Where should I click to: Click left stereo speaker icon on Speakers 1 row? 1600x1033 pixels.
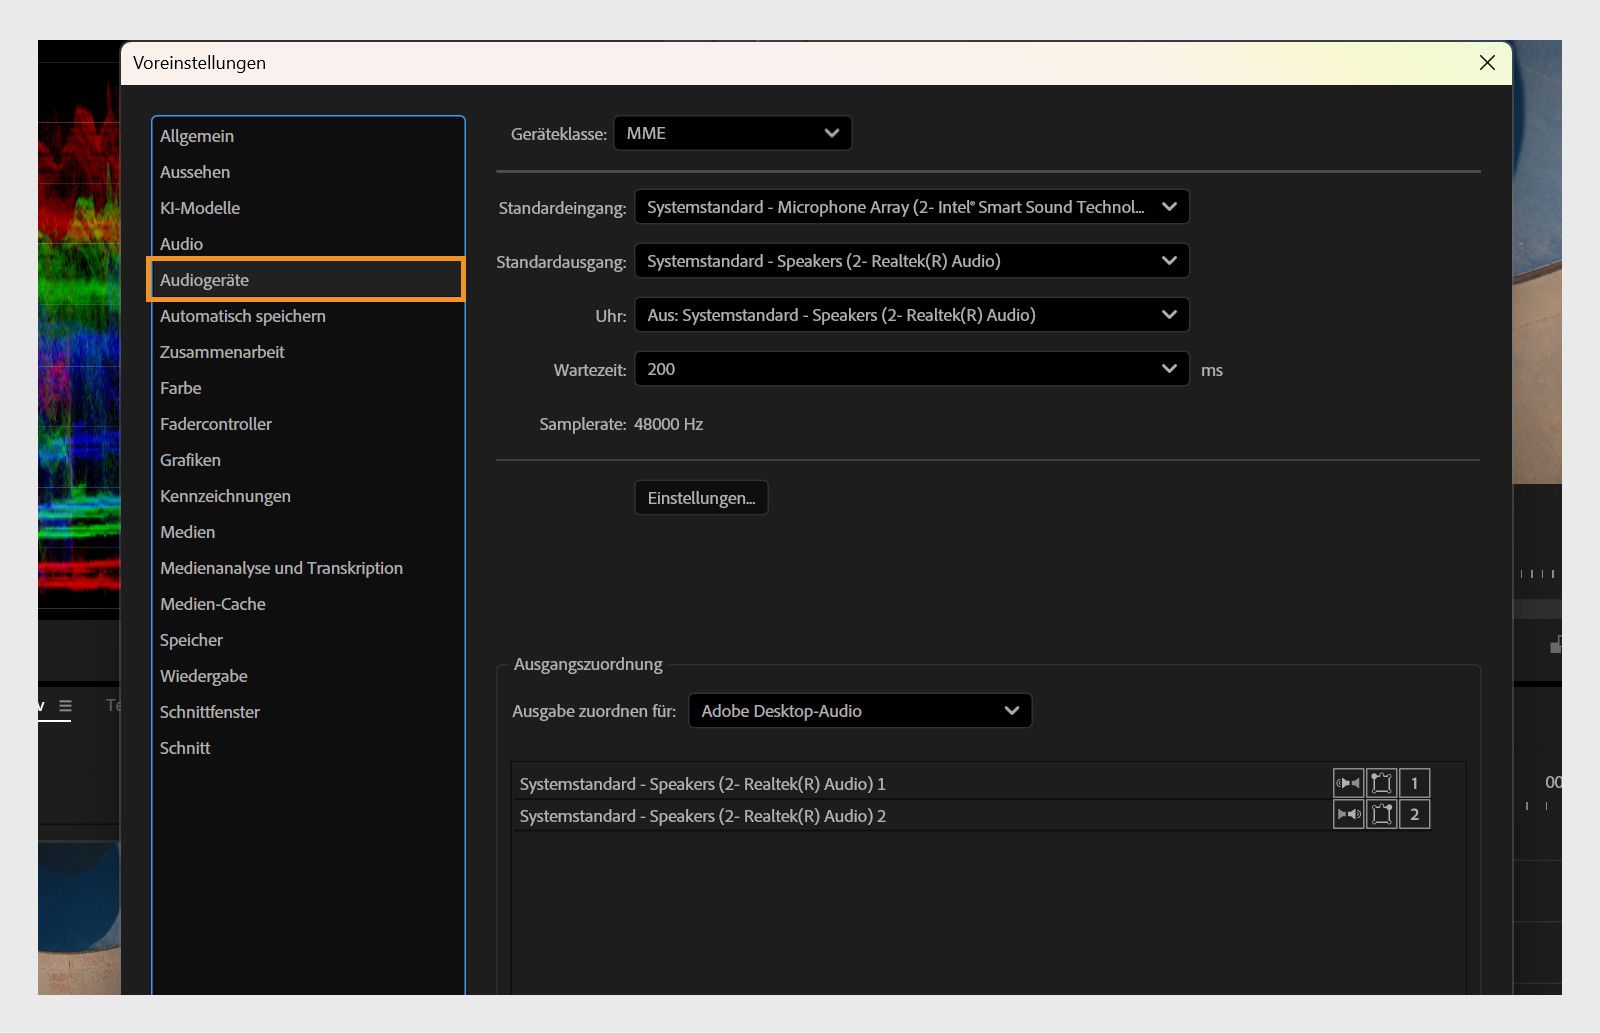click(x=1348, y=783)
